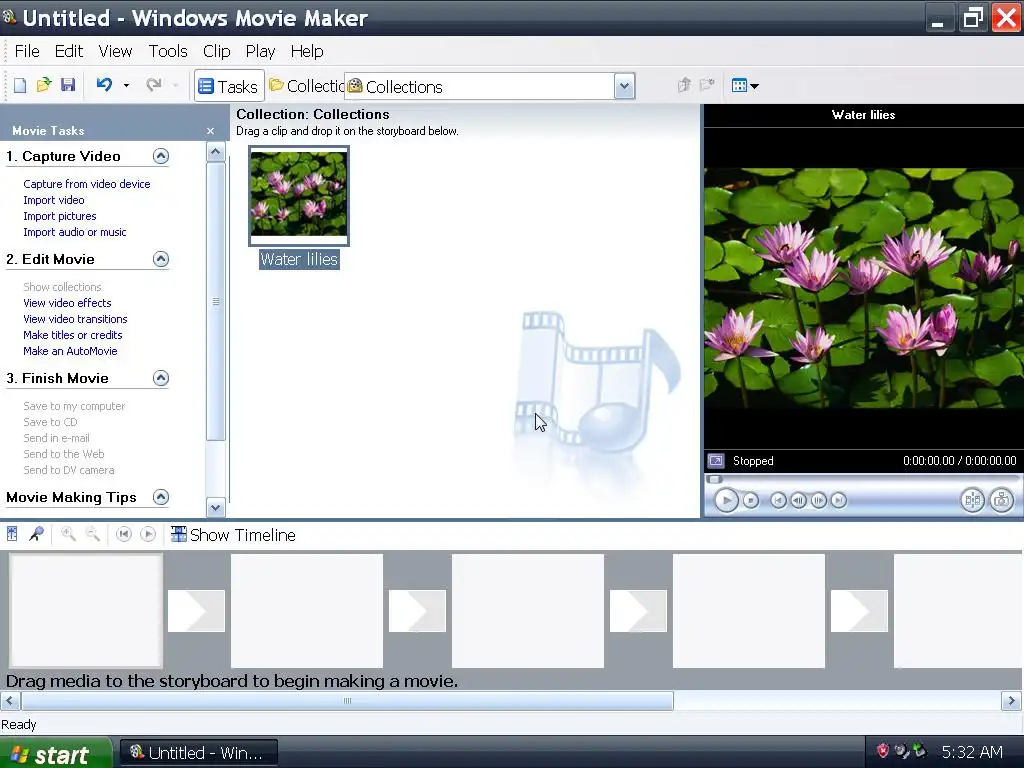The image size is (1024, 768).
Task: Step to the previous frame
Action: 798,500
